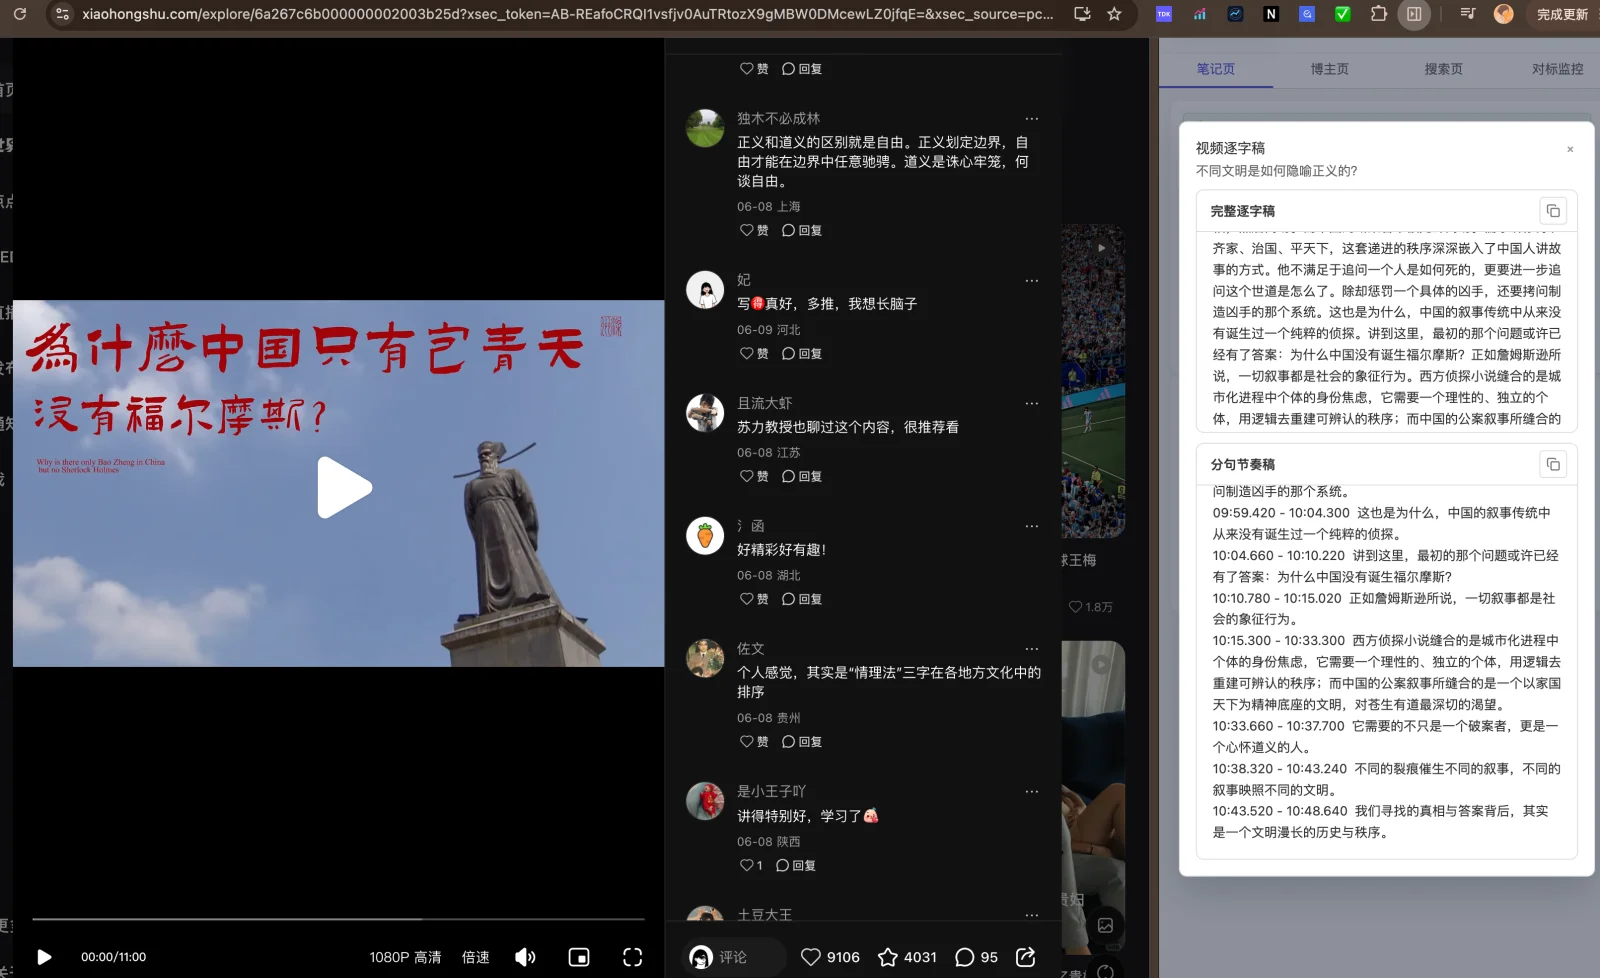The height and width of the screenshot is (978, 1600).
Task: Like the comment by 独木不必成林
Action: tap(754, 230)
